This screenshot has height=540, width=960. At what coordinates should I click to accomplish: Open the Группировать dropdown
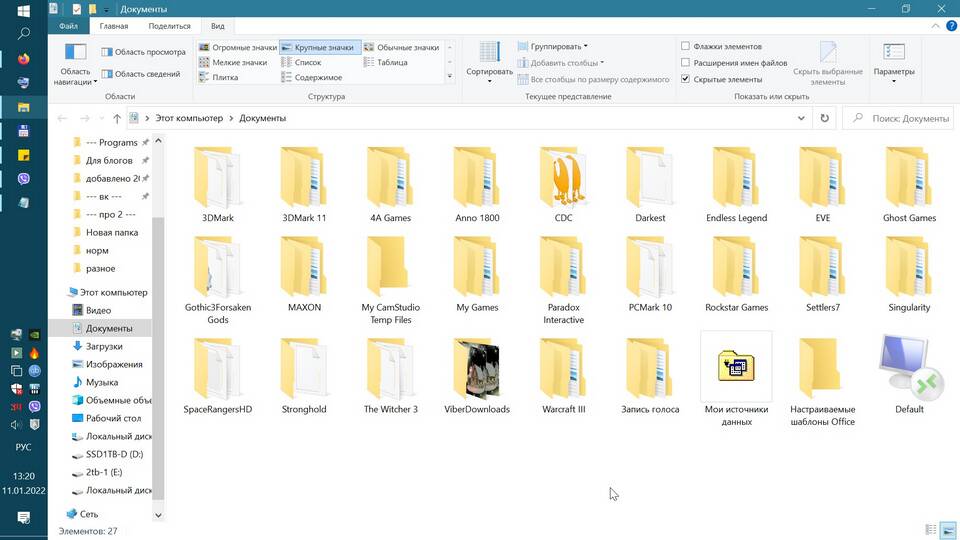point(553,46)
